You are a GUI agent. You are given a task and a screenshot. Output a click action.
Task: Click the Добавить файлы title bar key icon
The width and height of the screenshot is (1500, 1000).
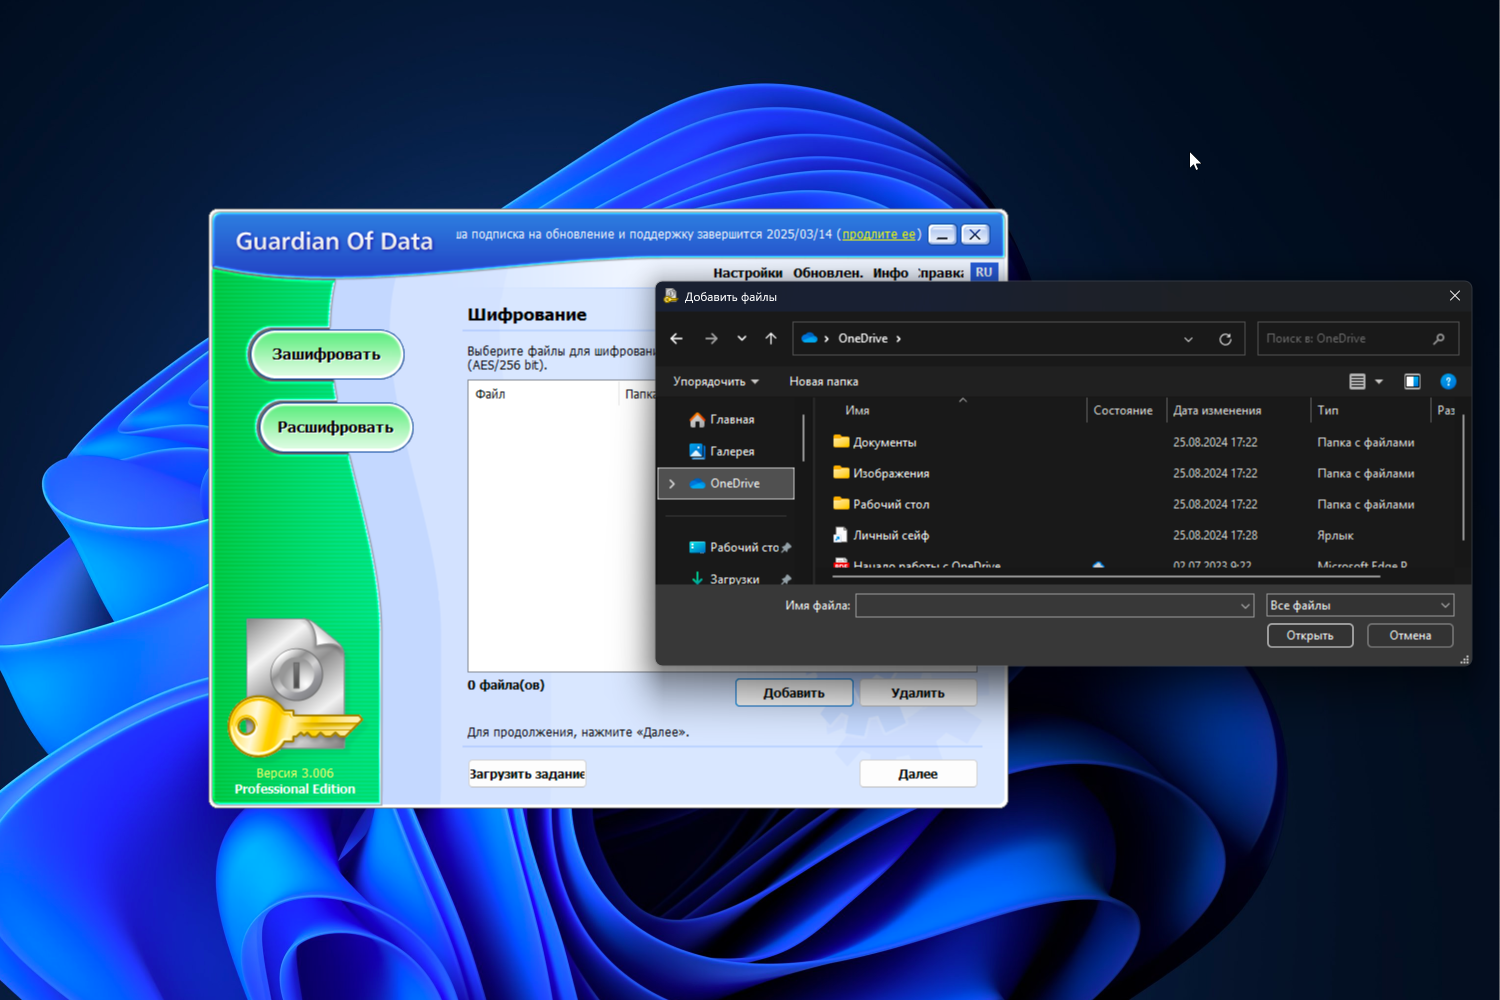click(x=671, y=296)
